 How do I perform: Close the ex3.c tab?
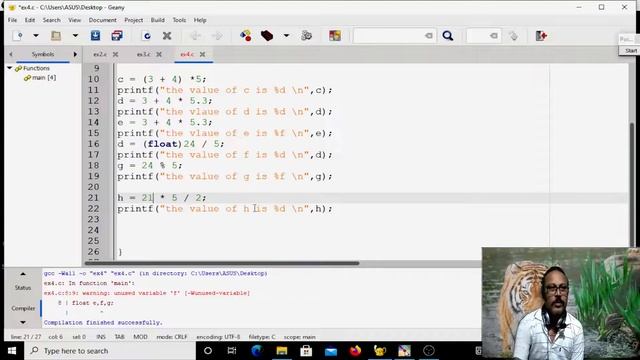click(159, 54)
